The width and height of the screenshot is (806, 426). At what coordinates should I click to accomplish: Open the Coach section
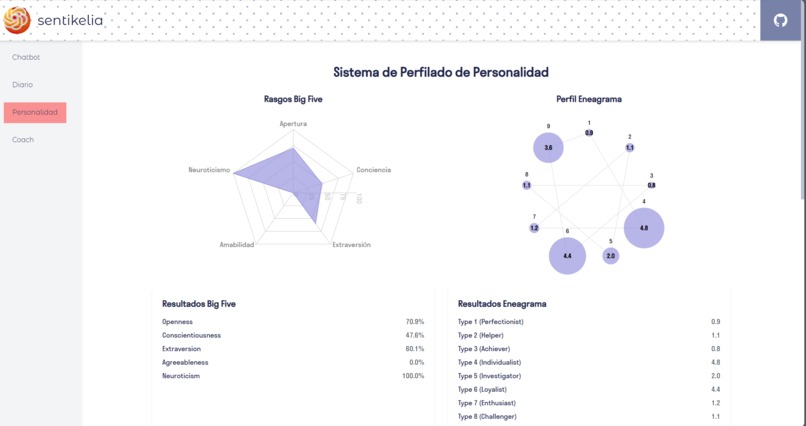[x=23, y=140]
